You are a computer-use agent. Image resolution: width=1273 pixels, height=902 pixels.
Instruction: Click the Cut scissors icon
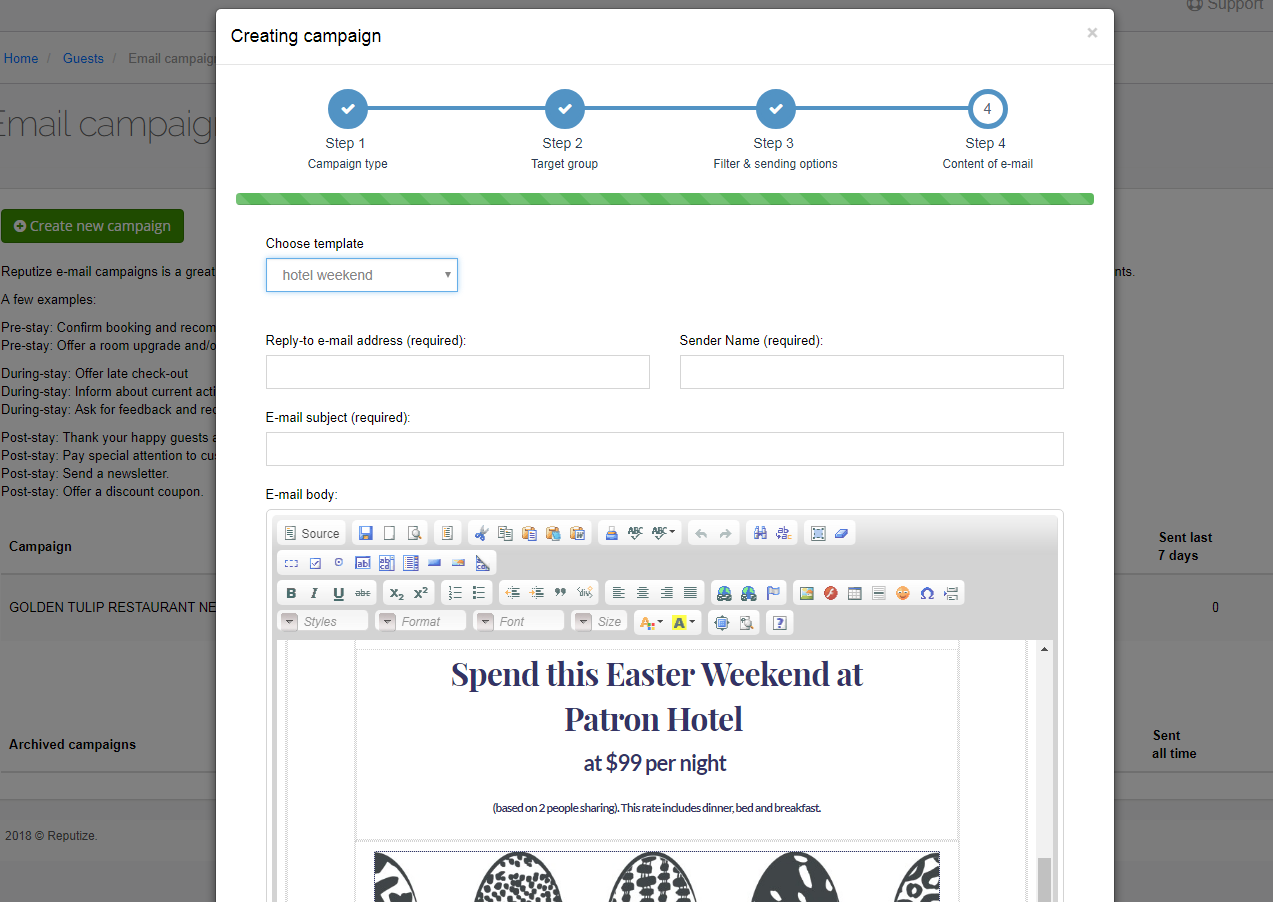click(481, 533)
